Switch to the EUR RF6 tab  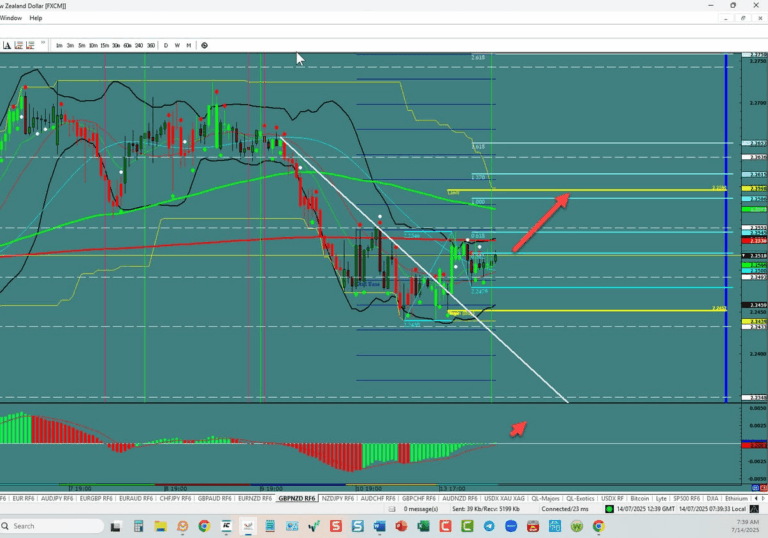tap(24, 498)
